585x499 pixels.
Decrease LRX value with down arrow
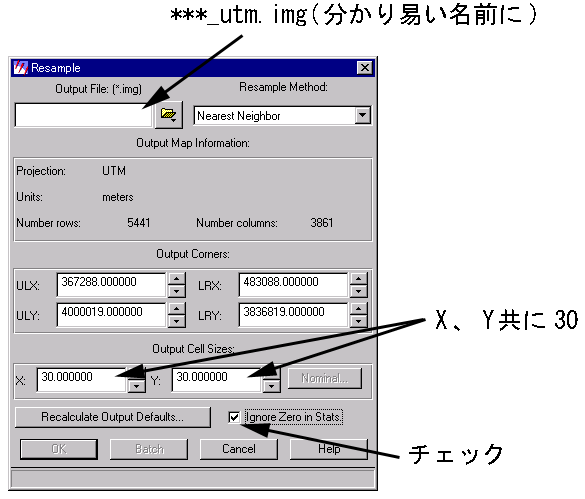(x=359, y=291)
